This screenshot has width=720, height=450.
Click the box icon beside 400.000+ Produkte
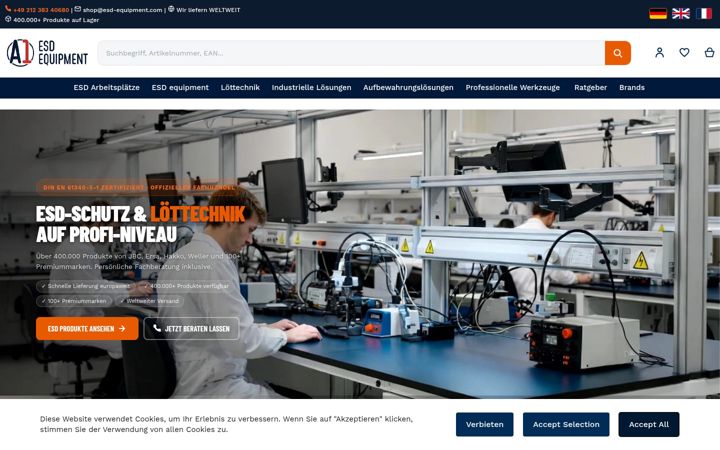[x=8, y=19]
